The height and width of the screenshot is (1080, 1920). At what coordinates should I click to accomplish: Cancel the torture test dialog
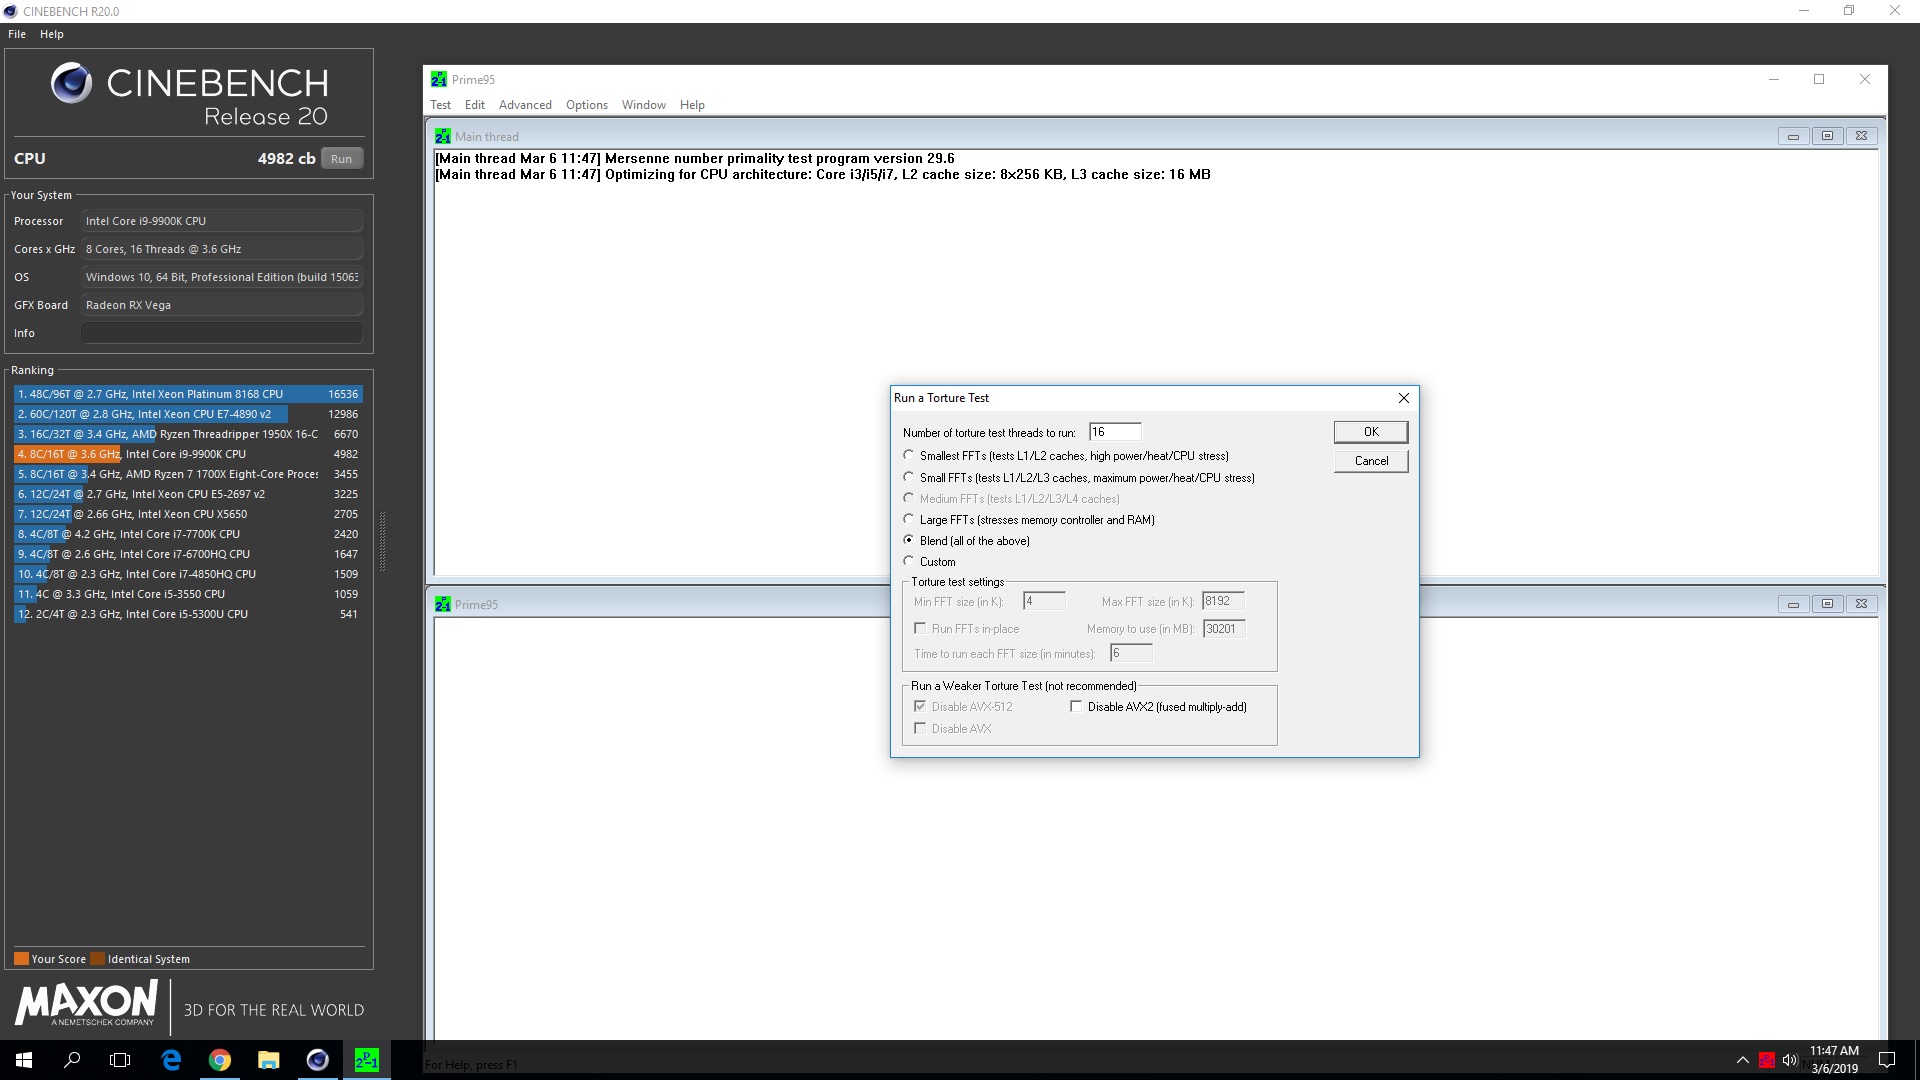pos(1371,461)
